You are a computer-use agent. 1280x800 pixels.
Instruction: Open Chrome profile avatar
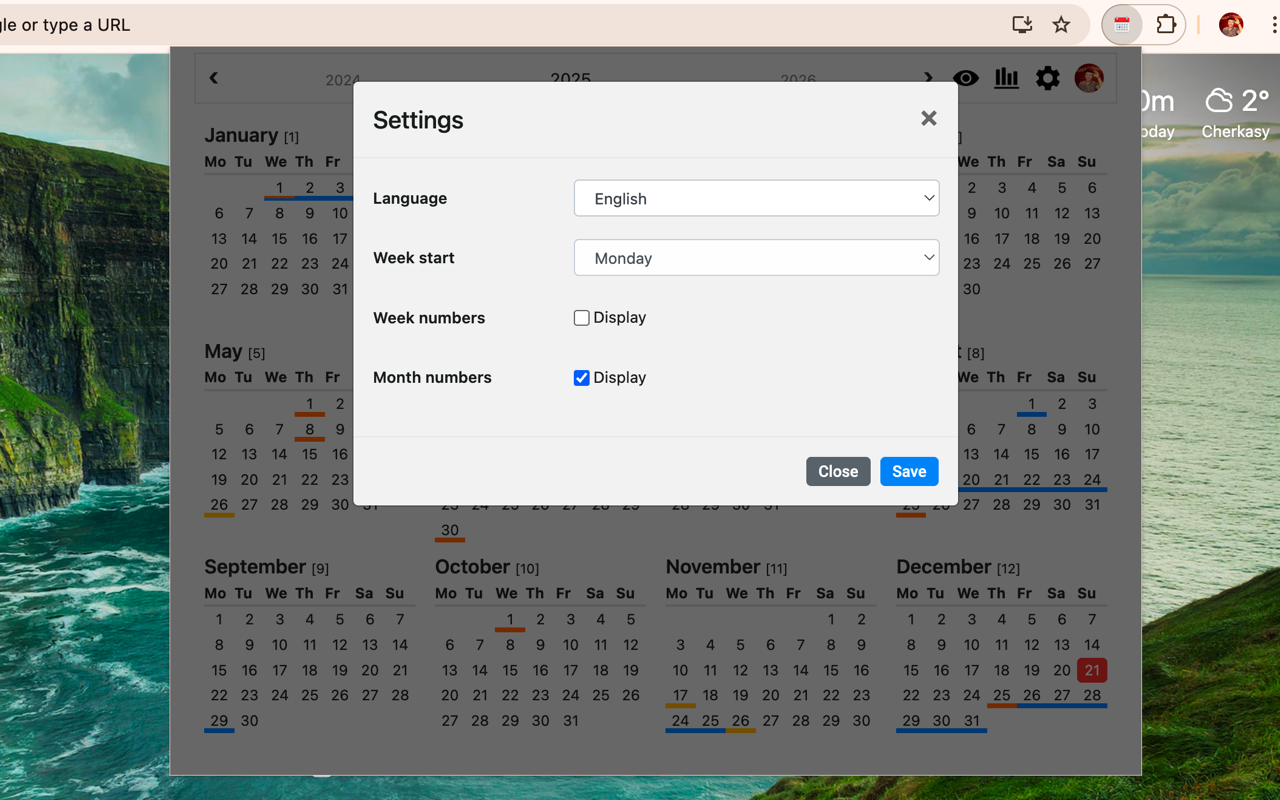tap(1231, 25)
